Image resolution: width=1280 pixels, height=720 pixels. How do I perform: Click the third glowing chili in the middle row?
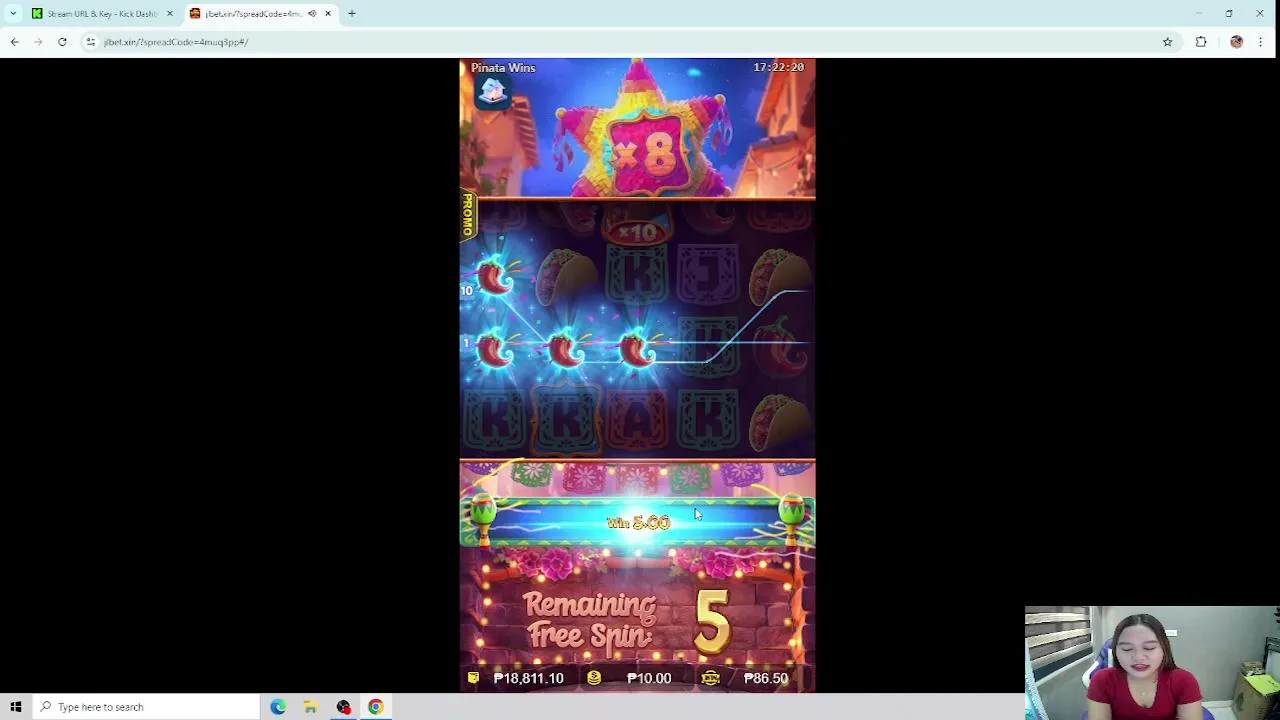point(636,350)
